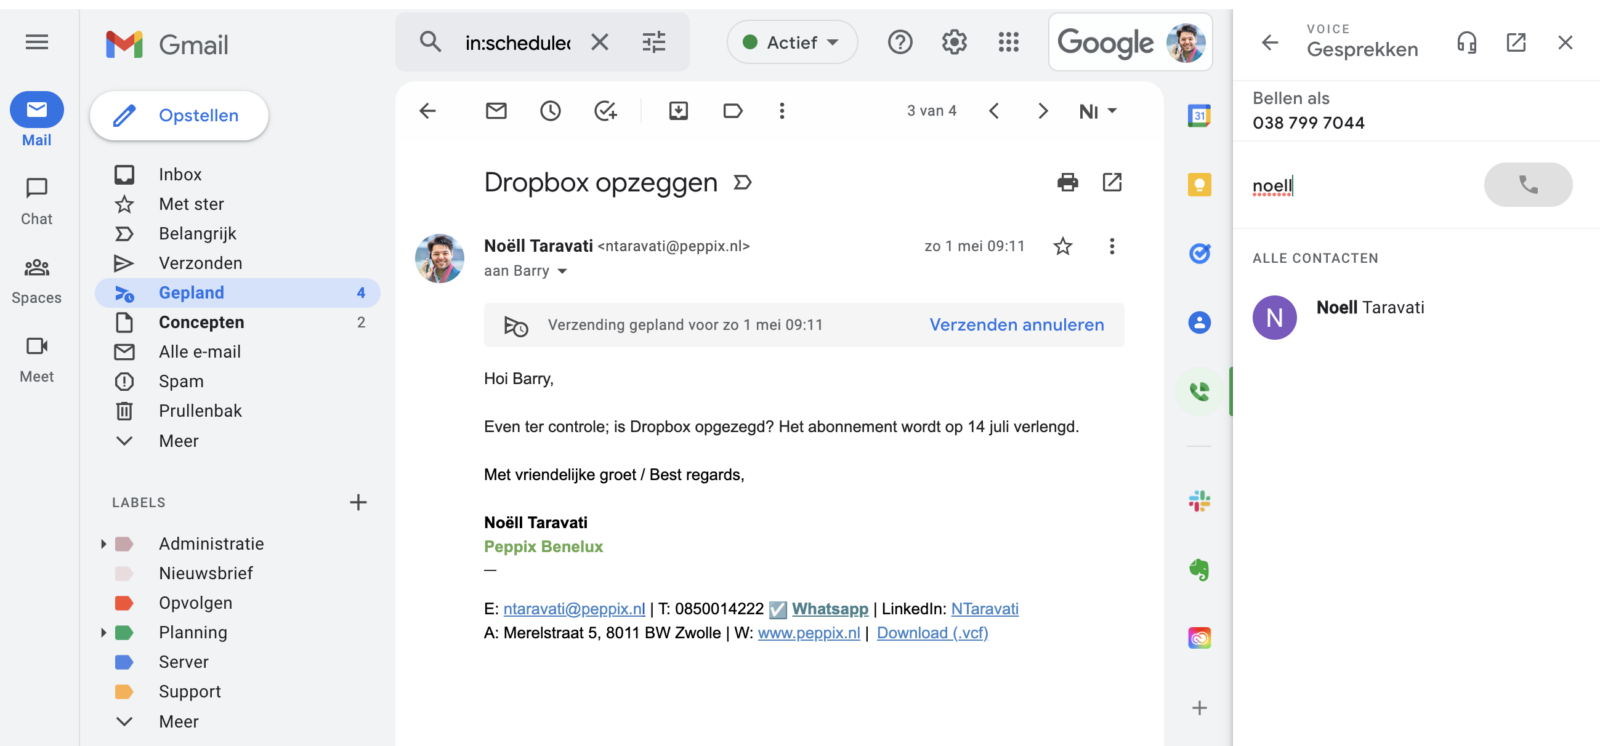Open the Google apps grid

coord(1008,42)
